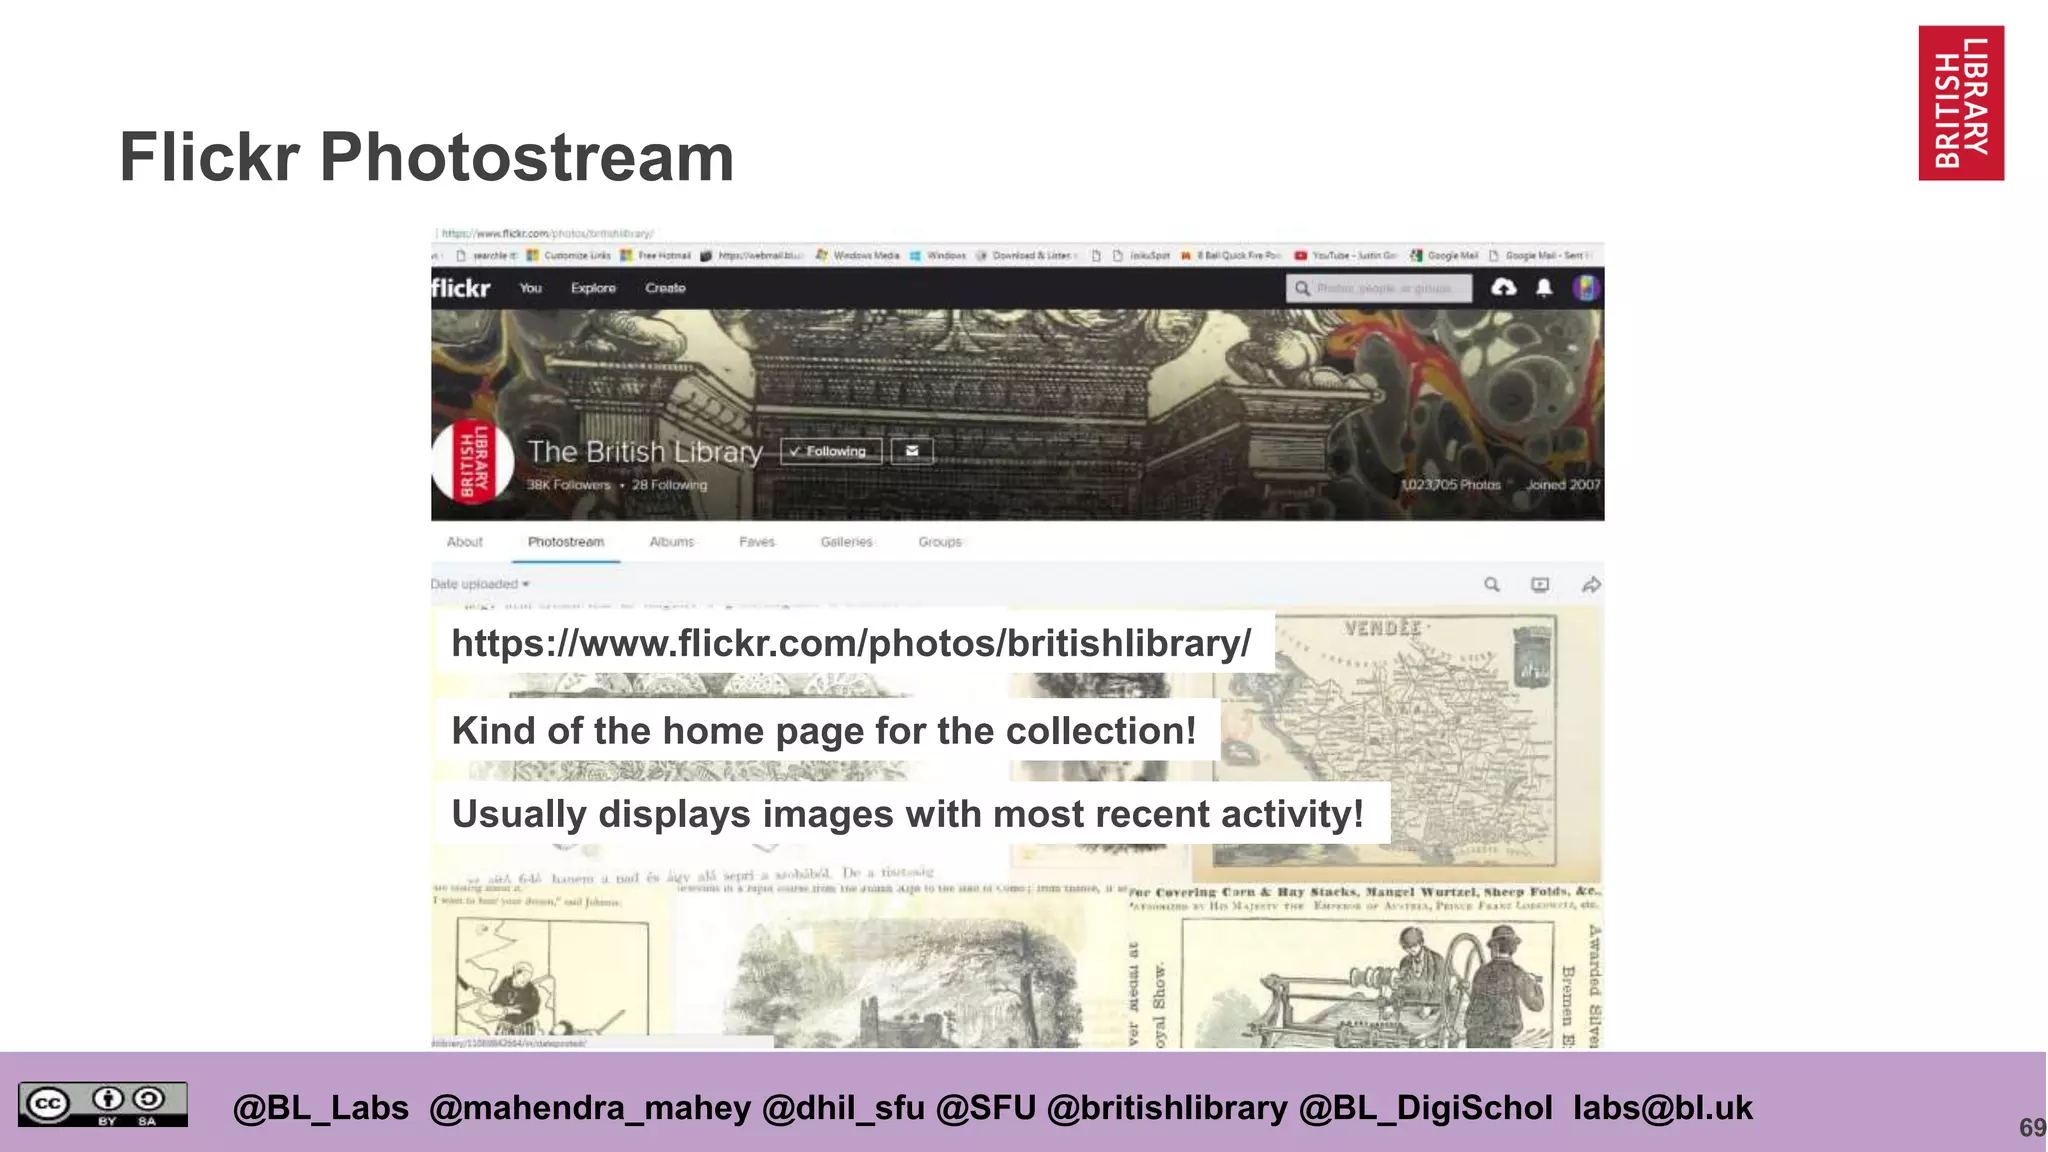The image size is (2048, 1152).
Task: Click the browser address bar URL
Action: point(548,233)
